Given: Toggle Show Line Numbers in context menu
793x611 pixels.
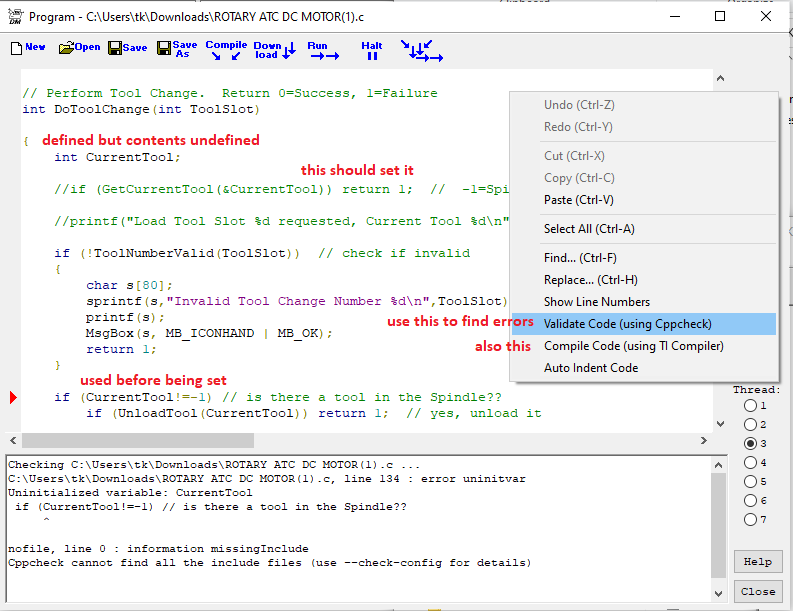Looking at the screenshot, I should point(596,302).
